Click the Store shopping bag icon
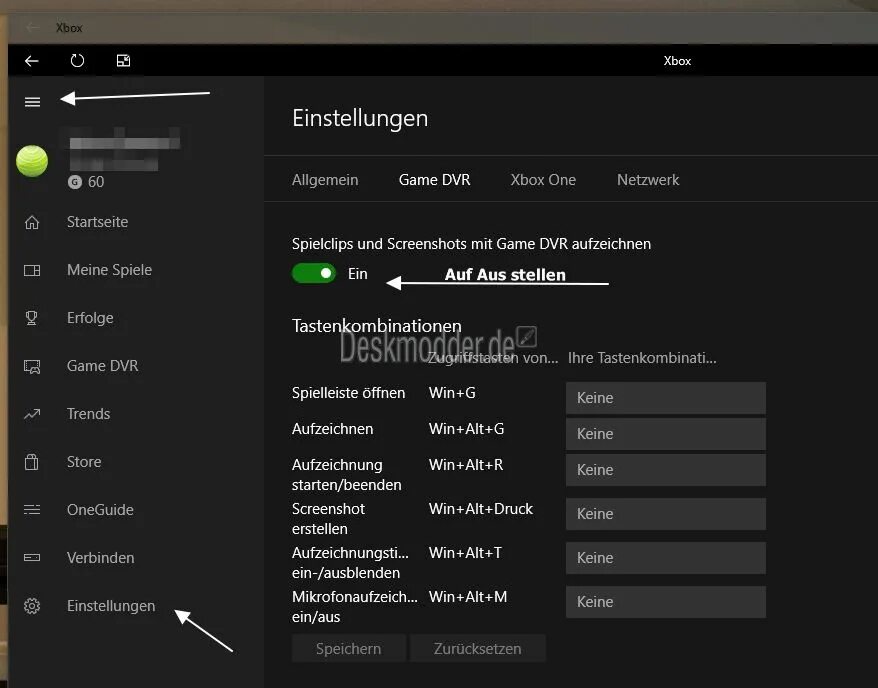This screenshot has height=688, width=878. pyautogui.click(x=32, y=462)
